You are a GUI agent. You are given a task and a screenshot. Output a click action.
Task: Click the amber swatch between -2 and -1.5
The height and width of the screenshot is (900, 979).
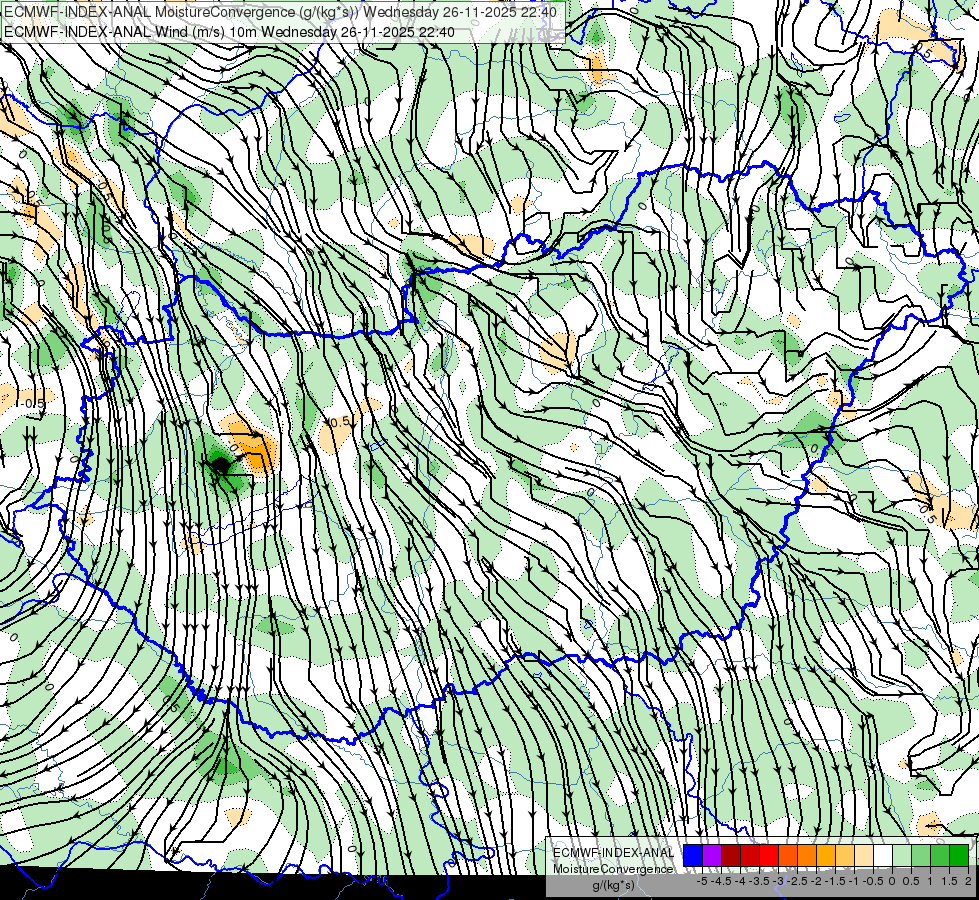[x=825, y=856]
